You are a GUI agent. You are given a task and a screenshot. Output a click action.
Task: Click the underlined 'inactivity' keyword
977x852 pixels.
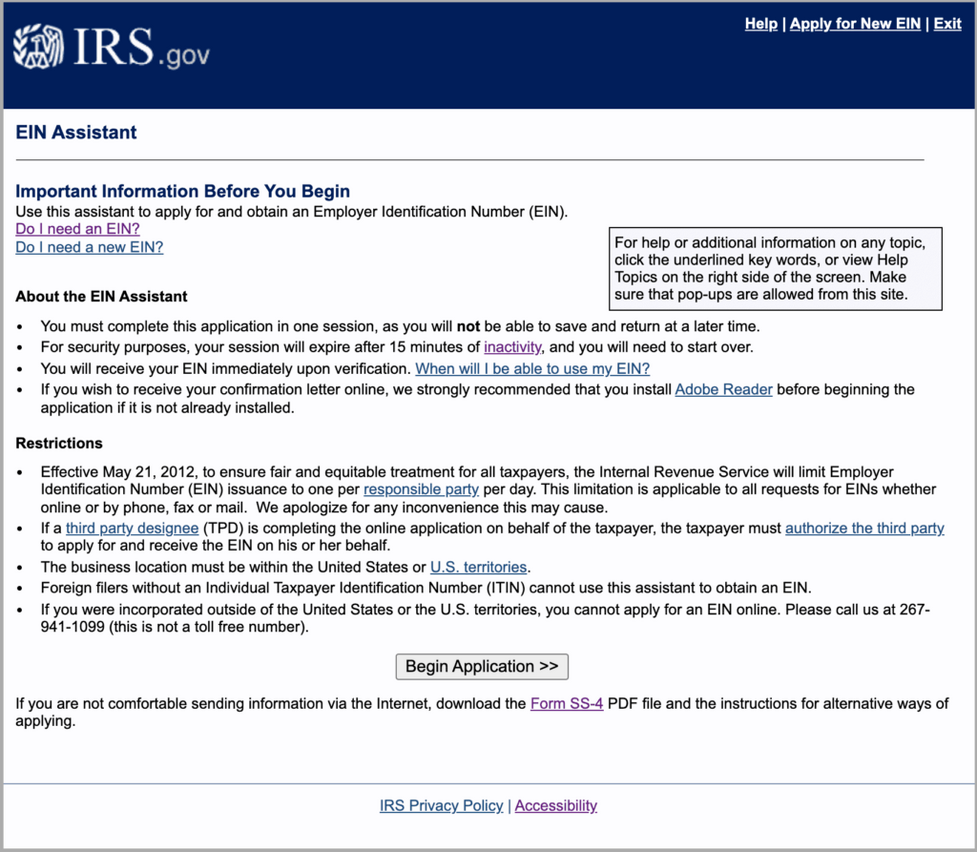point(512,347)
